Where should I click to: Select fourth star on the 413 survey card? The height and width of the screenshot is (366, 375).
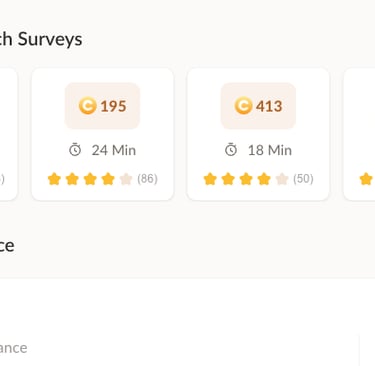pyautogui.click(x=264, y=179)
